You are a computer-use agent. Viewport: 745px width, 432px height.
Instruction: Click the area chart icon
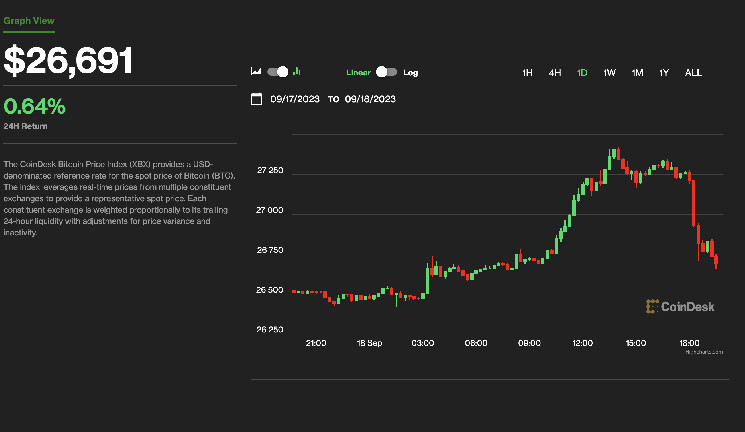(256, 72)
